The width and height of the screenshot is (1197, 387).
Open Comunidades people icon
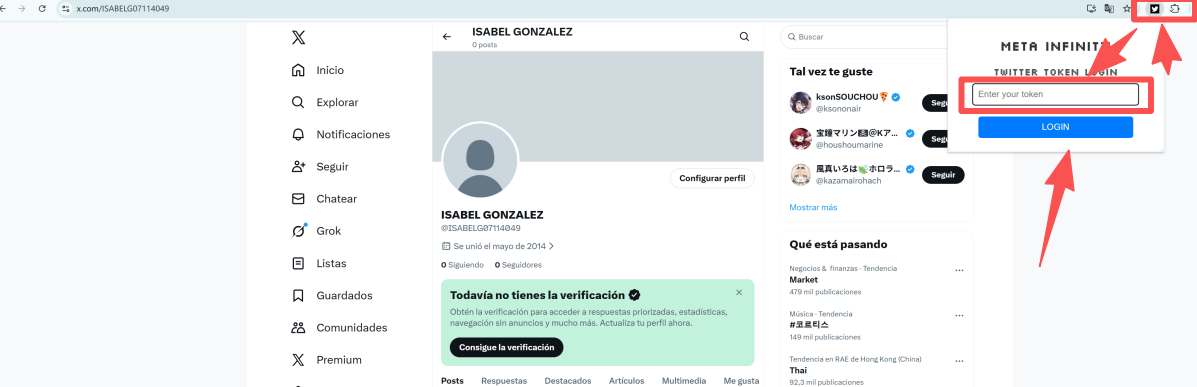coord(298,327)
